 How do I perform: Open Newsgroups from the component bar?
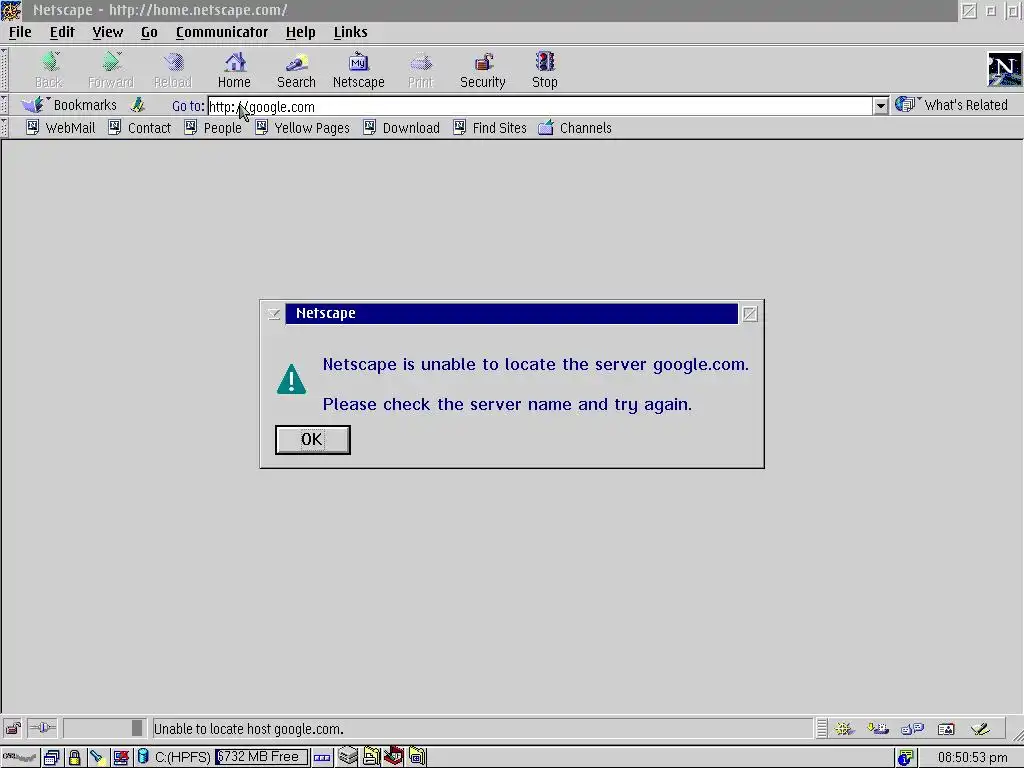tap(912, 728)
